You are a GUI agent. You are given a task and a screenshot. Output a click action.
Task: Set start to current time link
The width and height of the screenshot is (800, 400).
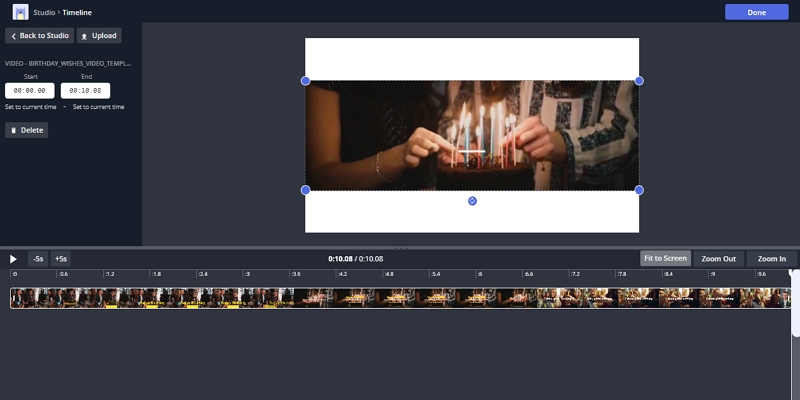pos(31,107)
